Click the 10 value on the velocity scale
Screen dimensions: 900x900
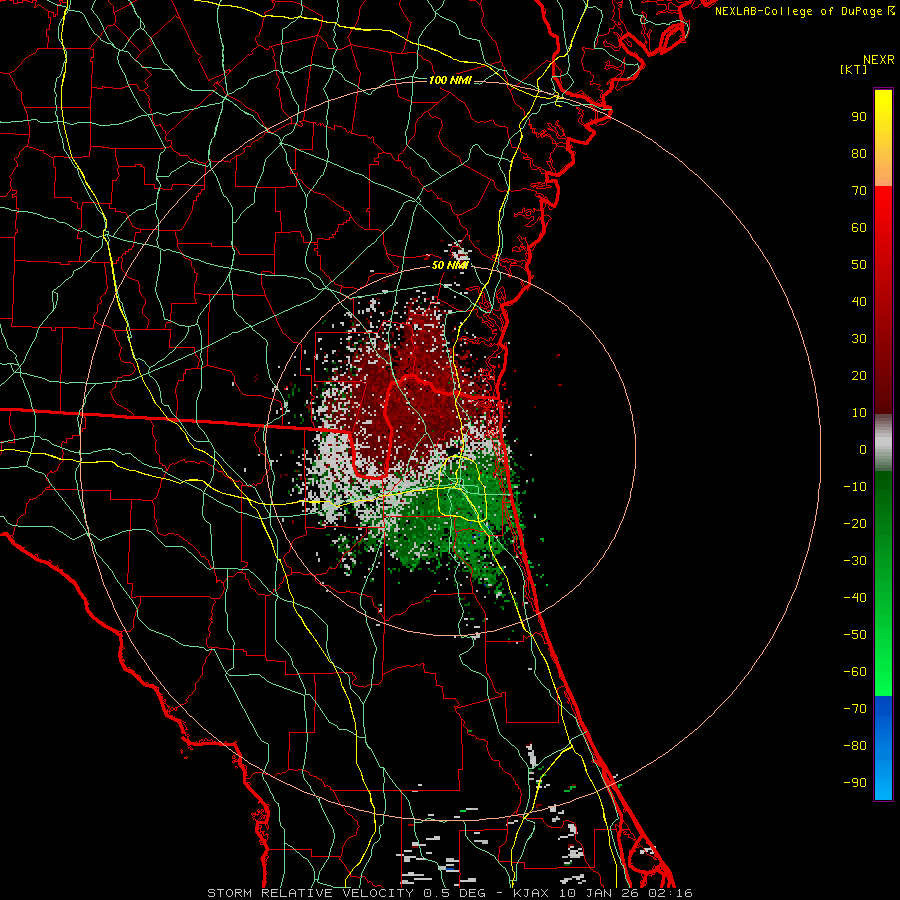coord(859,413)
